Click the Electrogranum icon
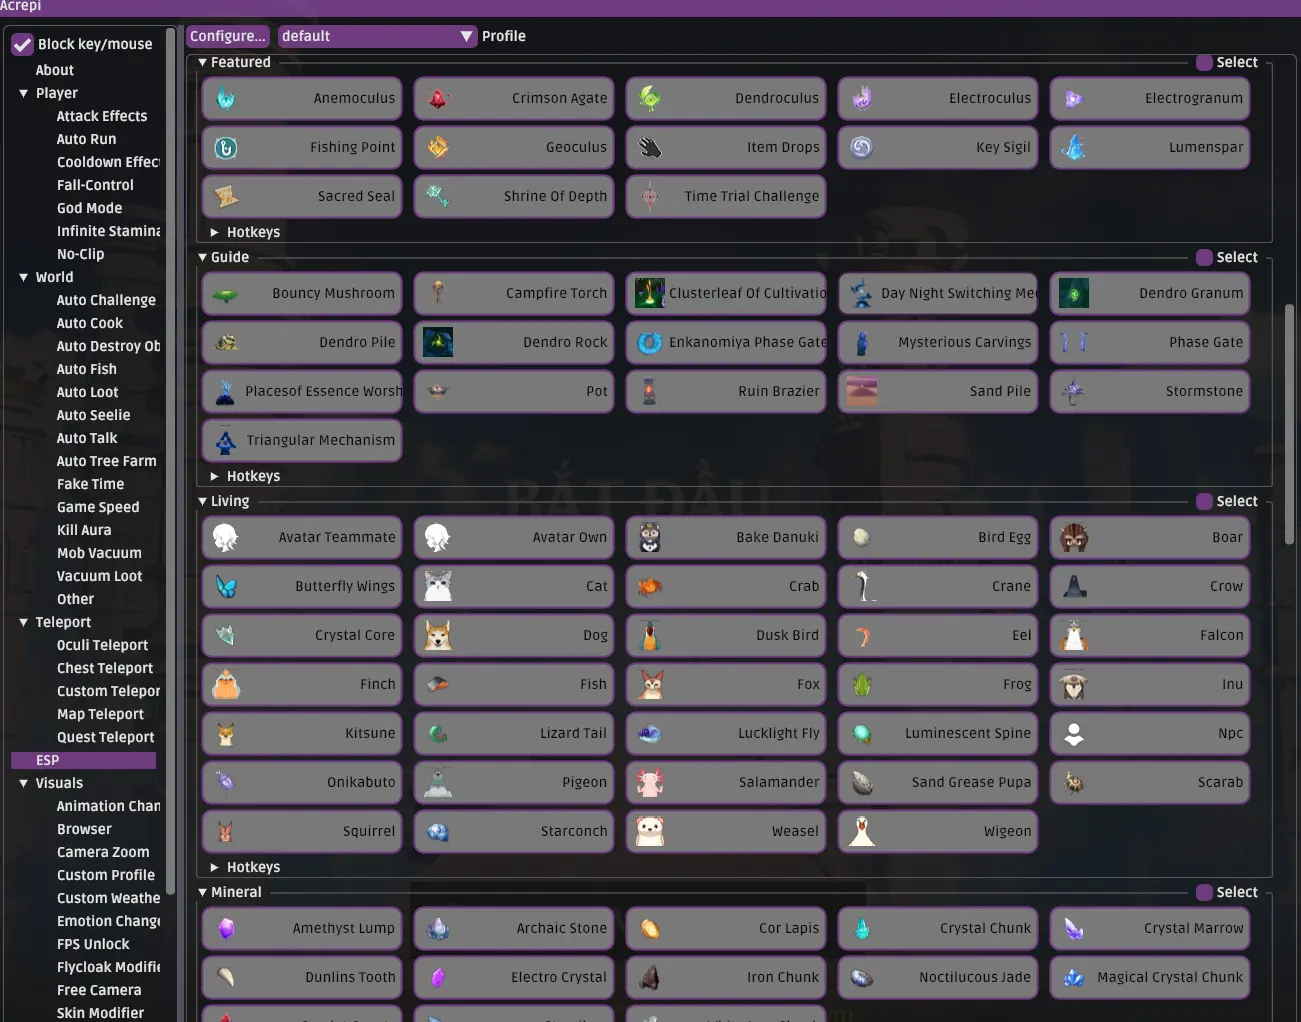 pyautogui.click(x=1074, y=98)
